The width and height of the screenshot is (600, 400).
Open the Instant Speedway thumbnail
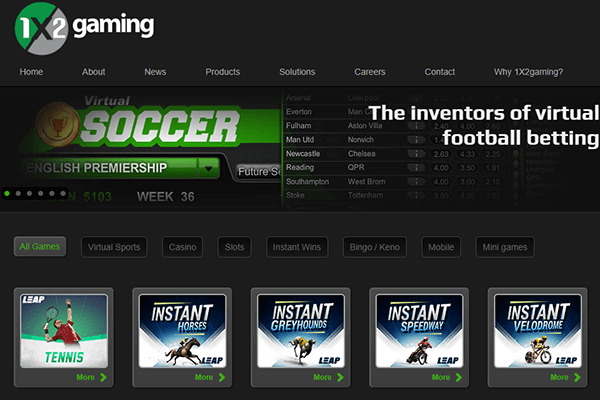pos(419,331)
